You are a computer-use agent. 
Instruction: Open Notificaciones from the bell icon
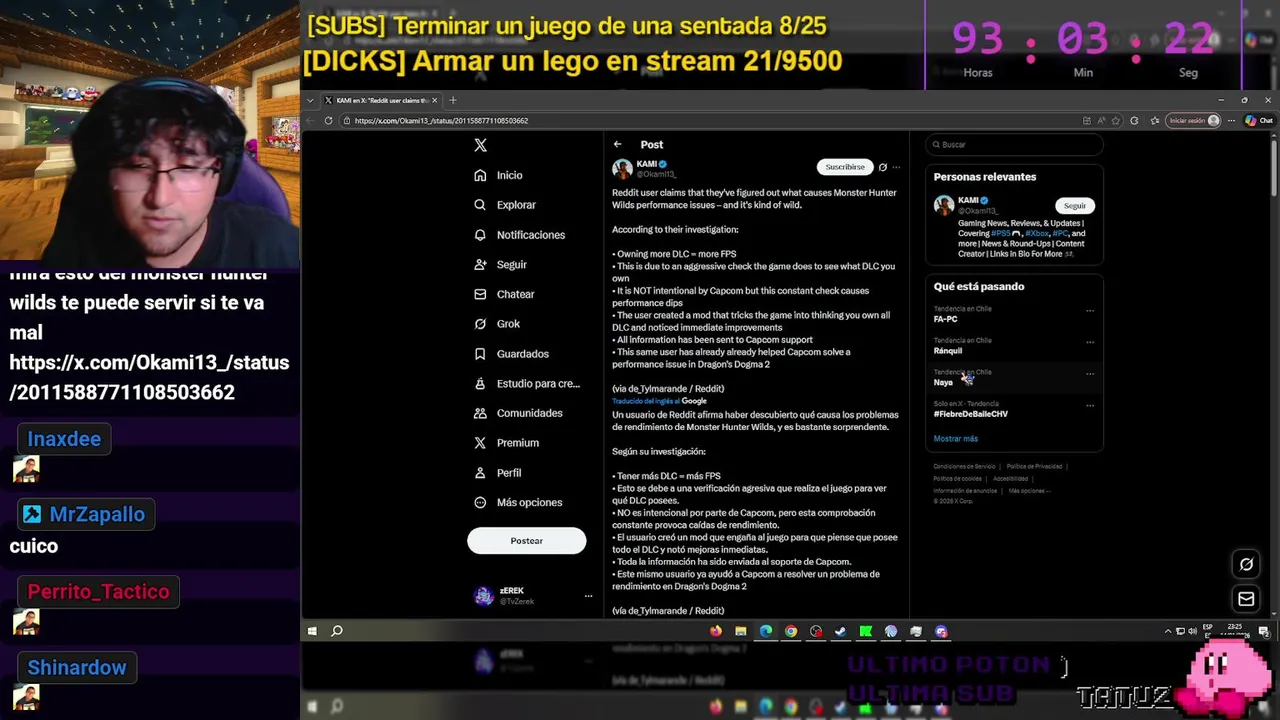click(480, 235)
